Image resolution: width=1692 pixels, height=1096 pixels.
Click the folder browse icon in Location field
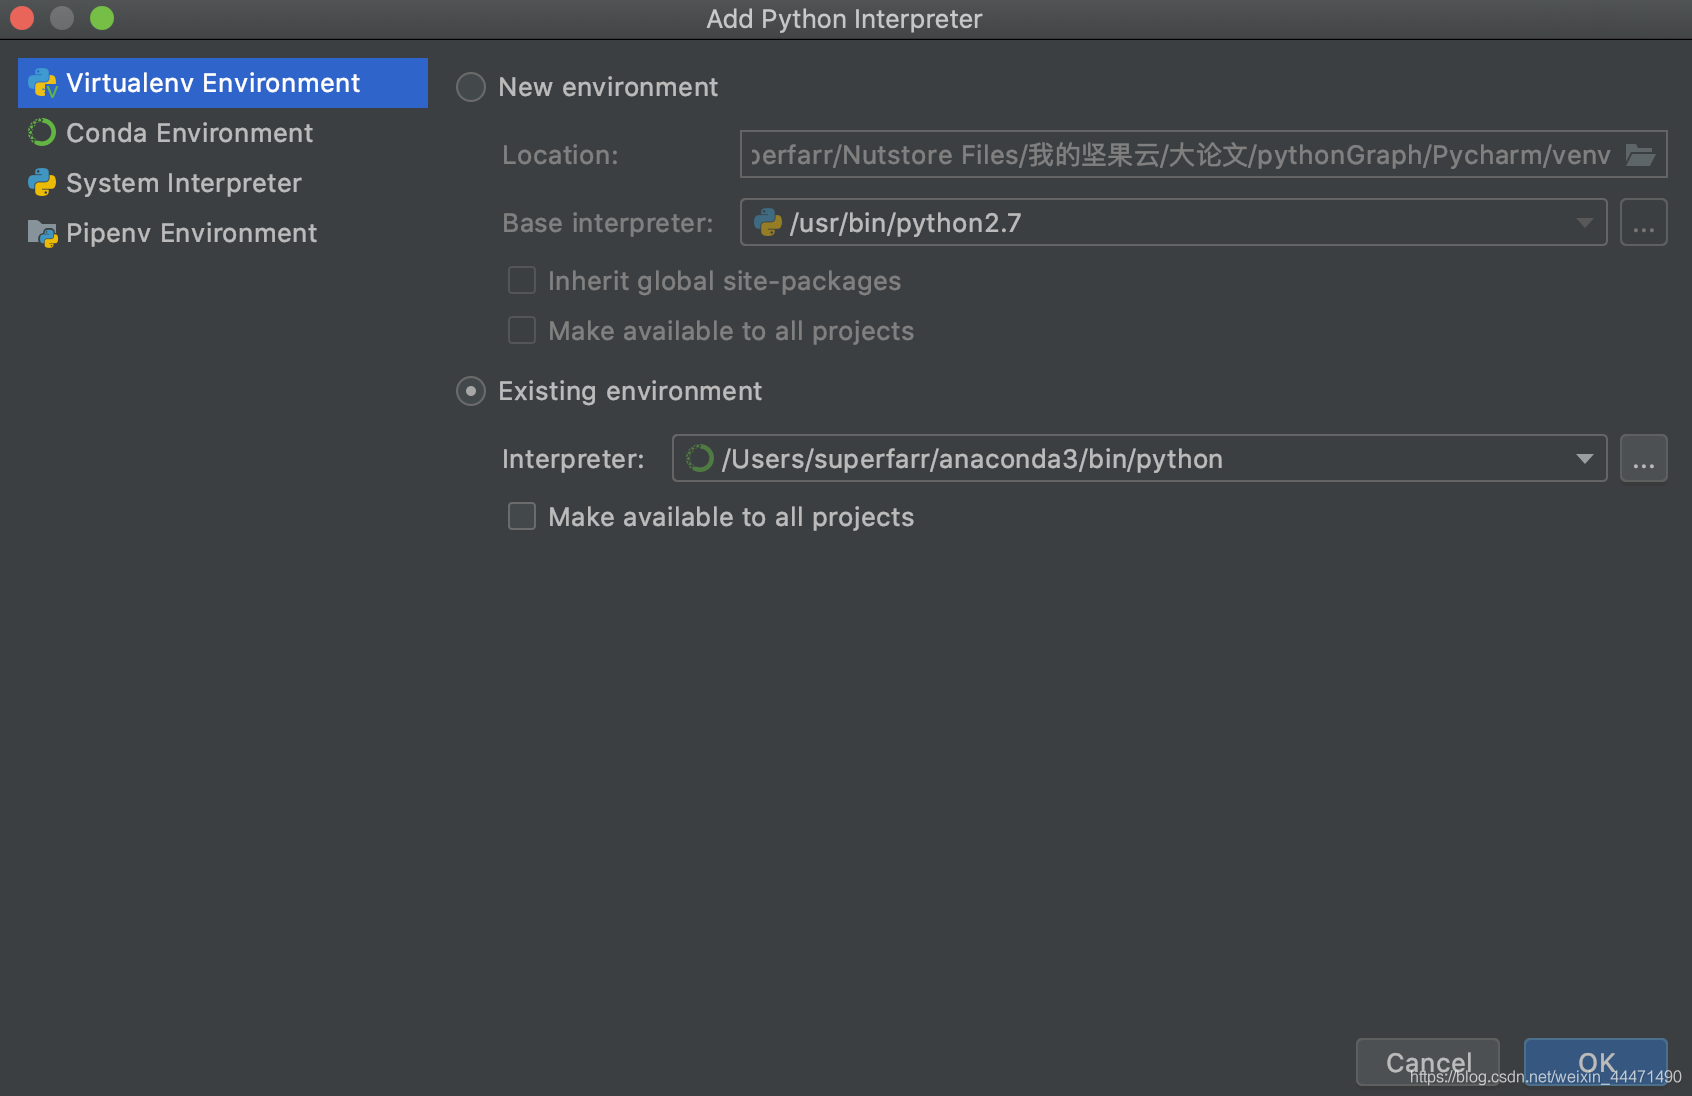tap(1640, 155)
